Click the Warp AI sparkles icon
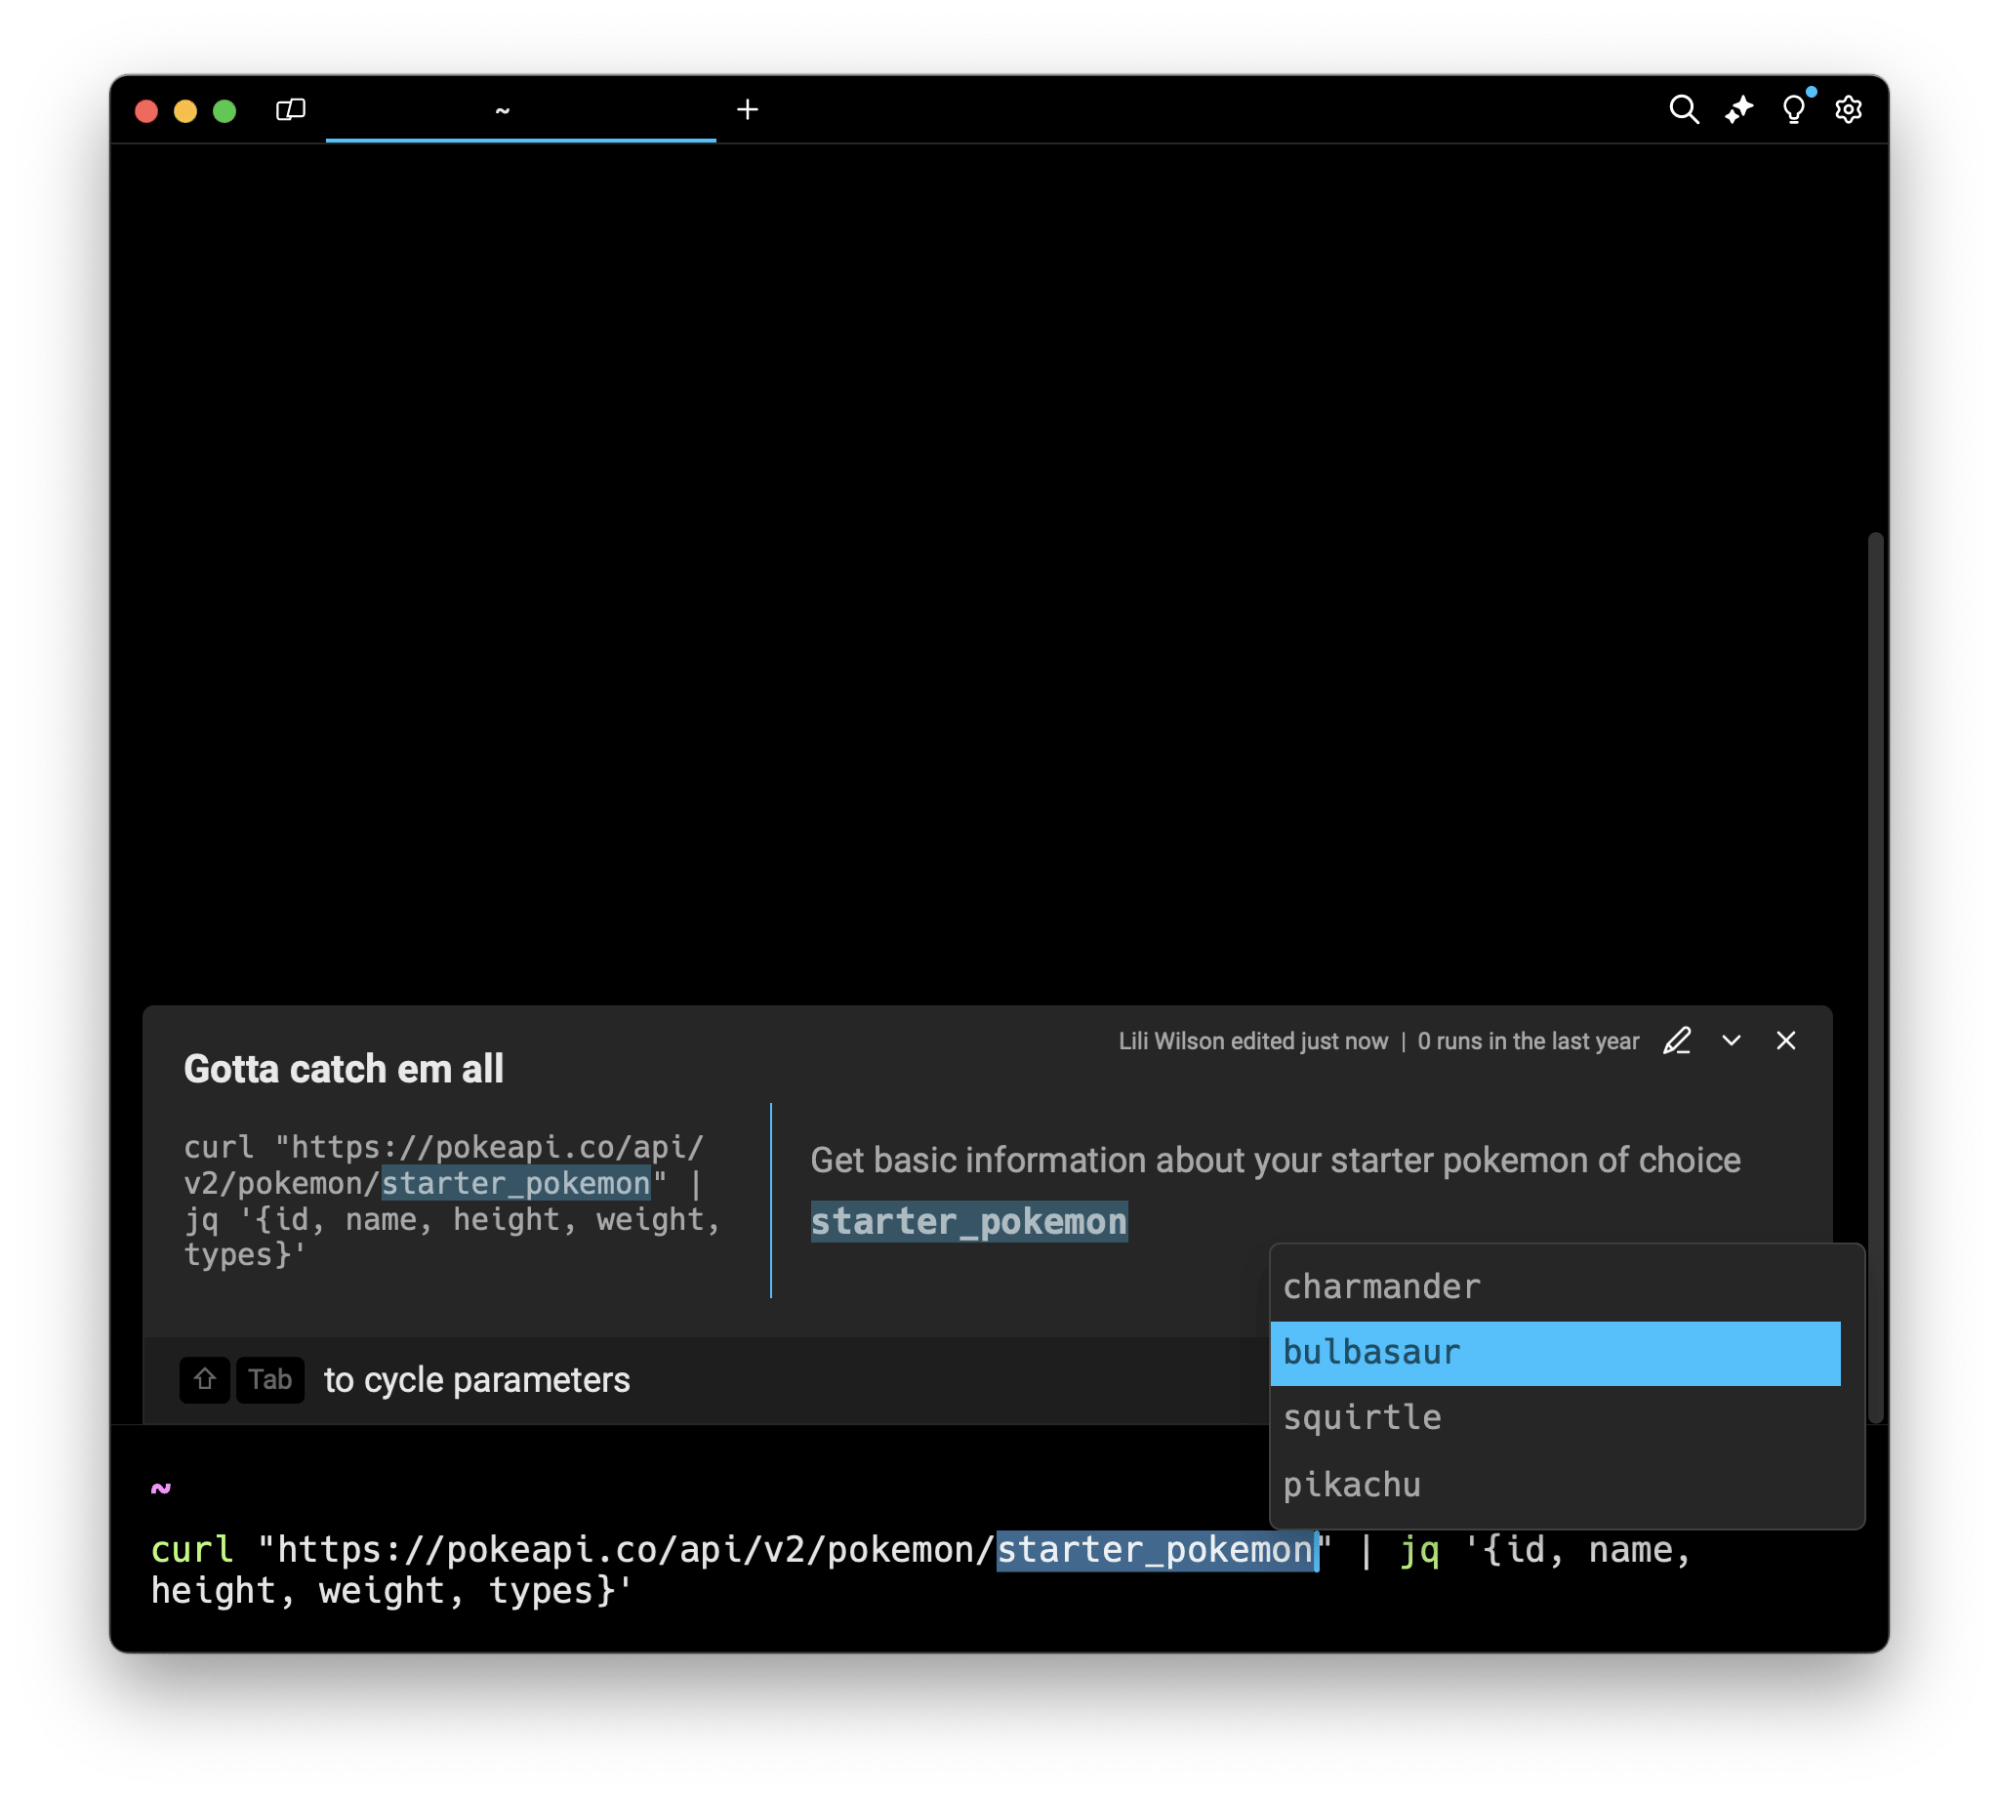This screenshot has height=1798, width=1999. click(x=1739, y=109)
